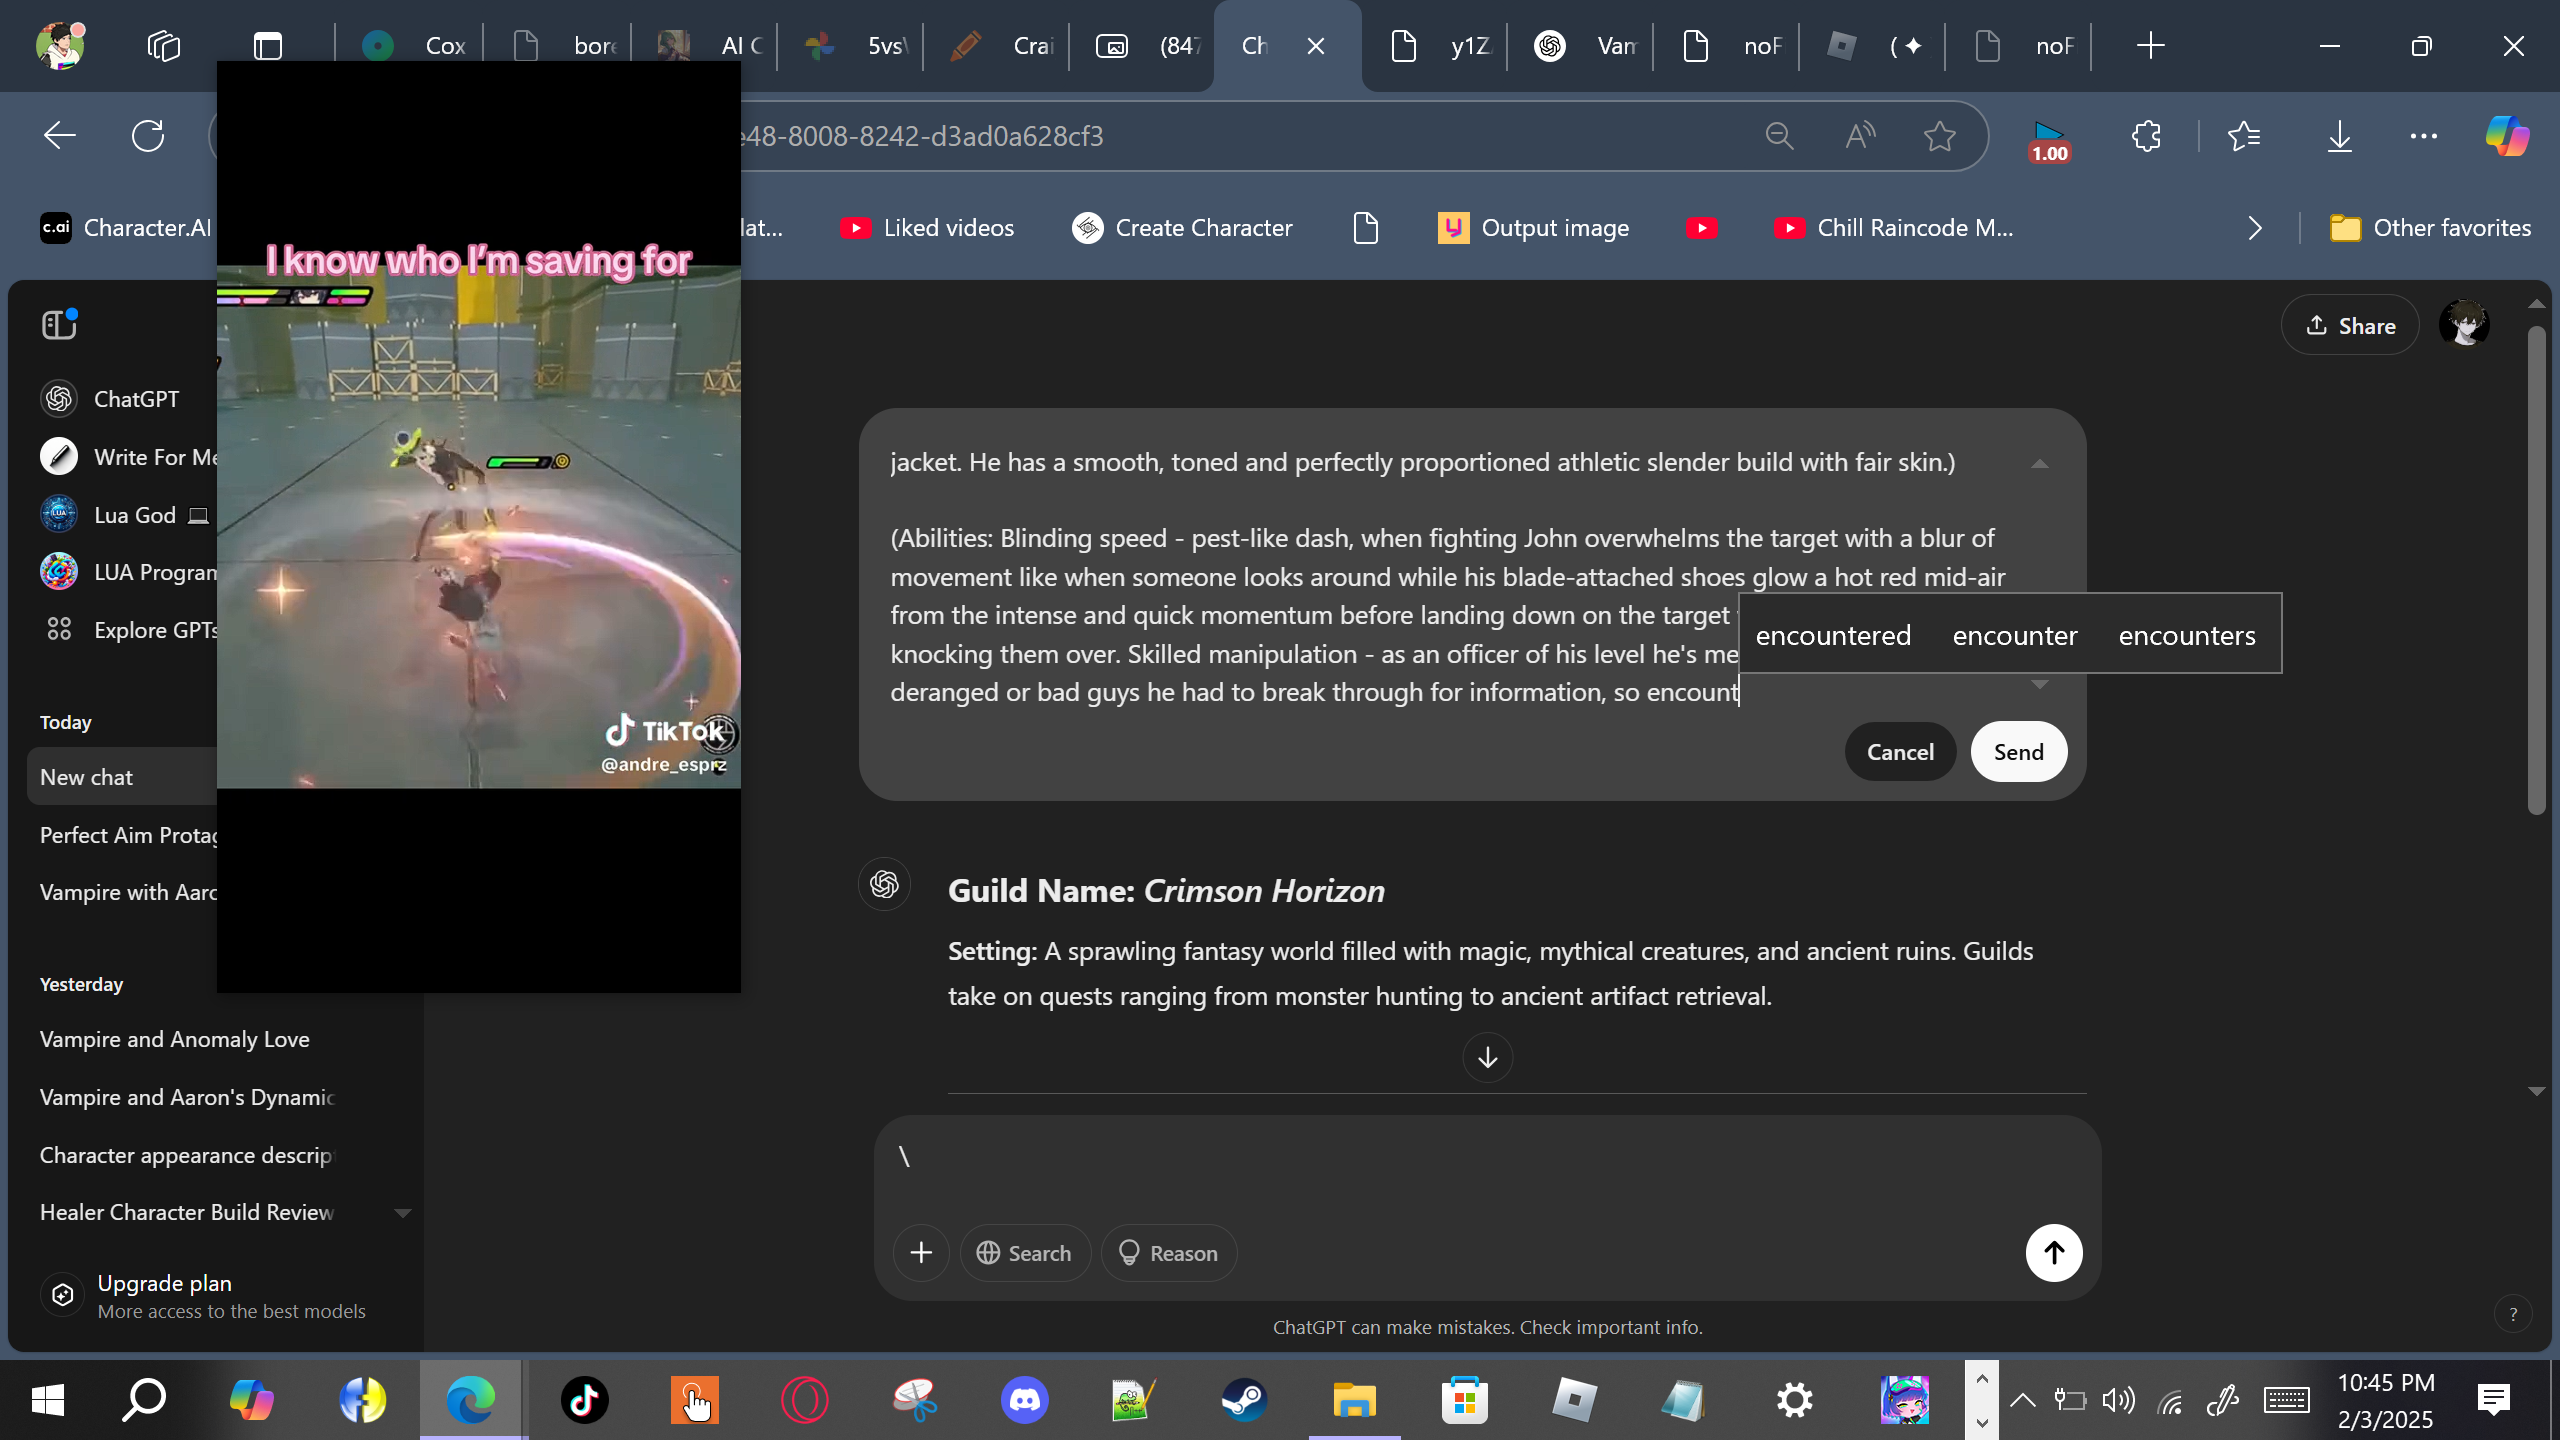This screenshot has width=2560, height=1440.
Task: Select the New chat conversation
Action: pos(122,777)
